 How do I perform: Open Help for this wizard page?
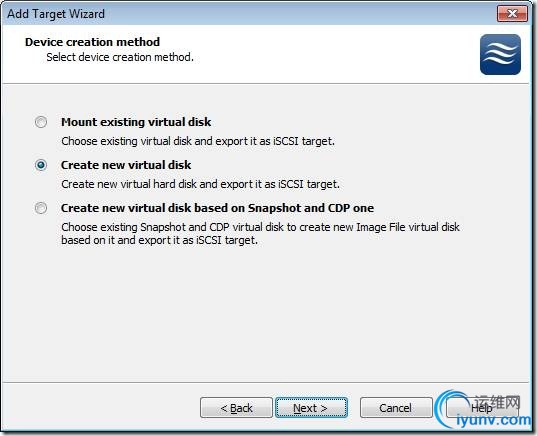(481, 408)
